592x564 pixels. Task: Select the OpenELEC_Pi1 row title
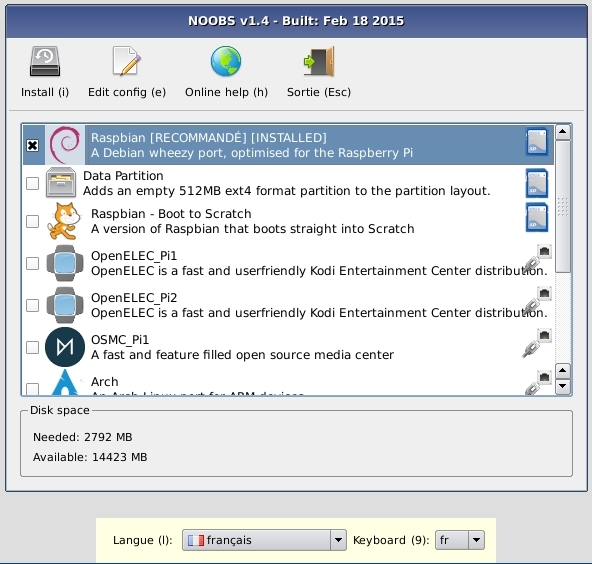(134, 256)
